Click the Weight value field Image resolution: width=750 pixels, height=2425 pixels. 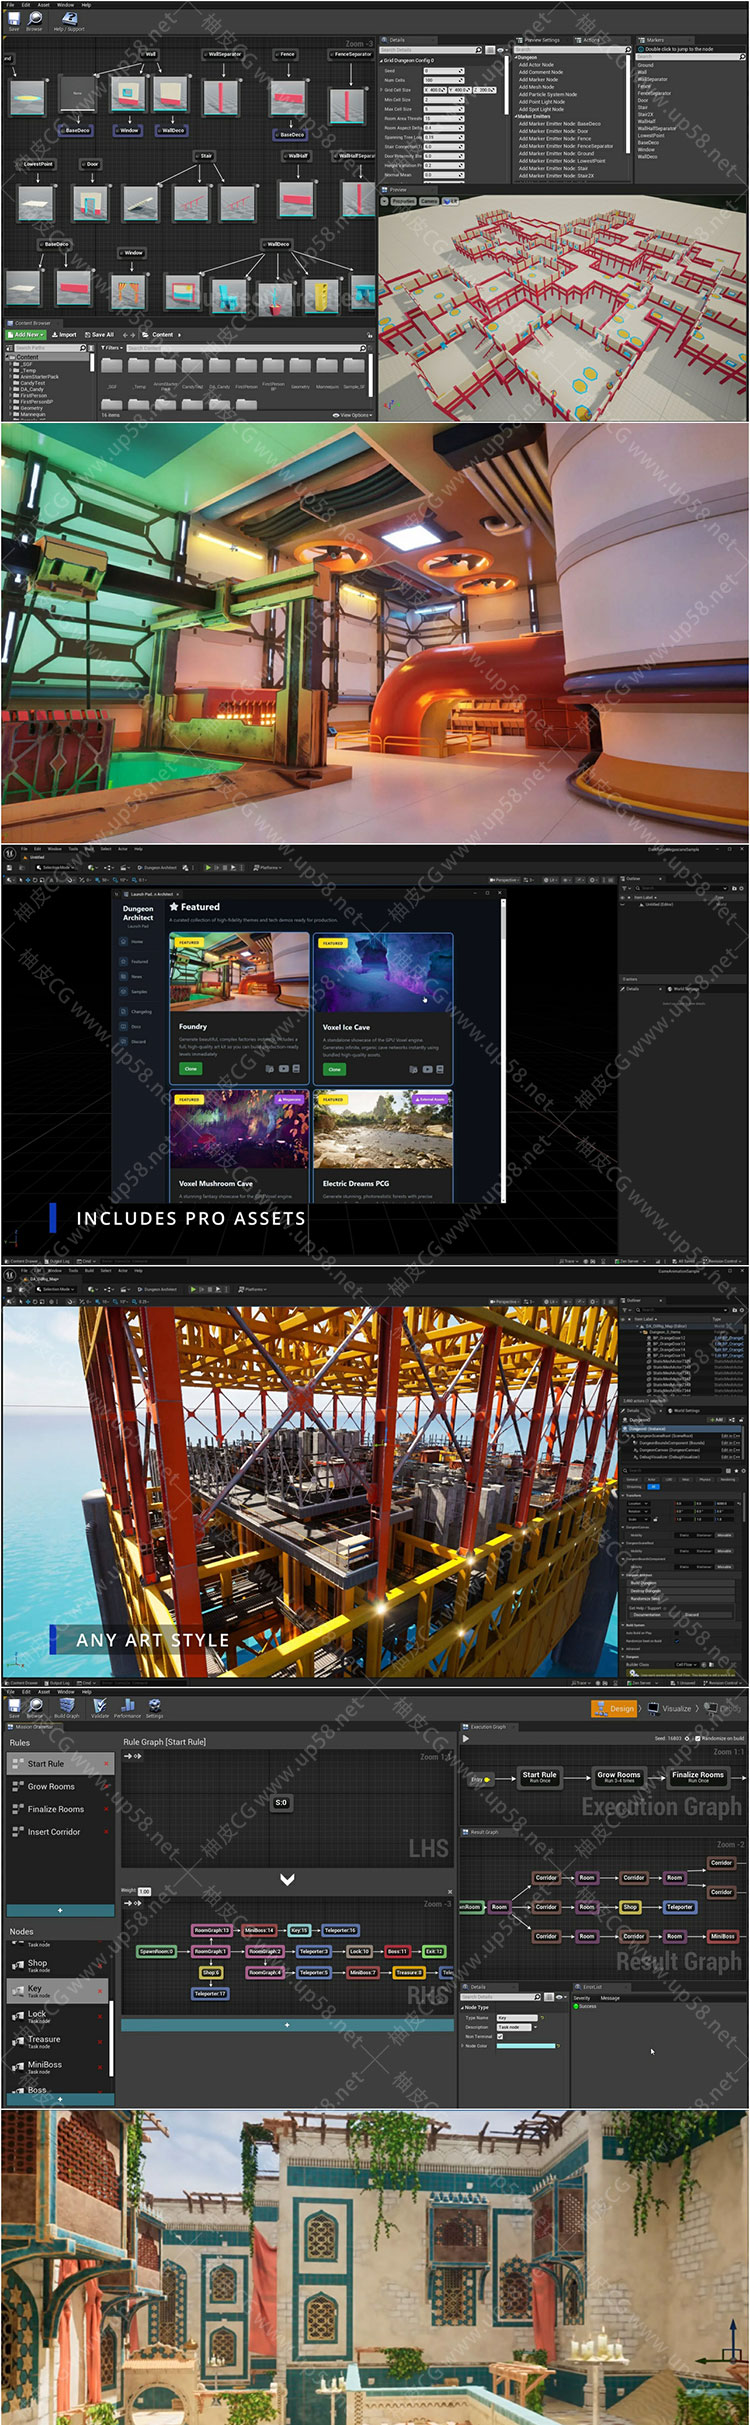pyautogui.click(x=144, y=1891)
